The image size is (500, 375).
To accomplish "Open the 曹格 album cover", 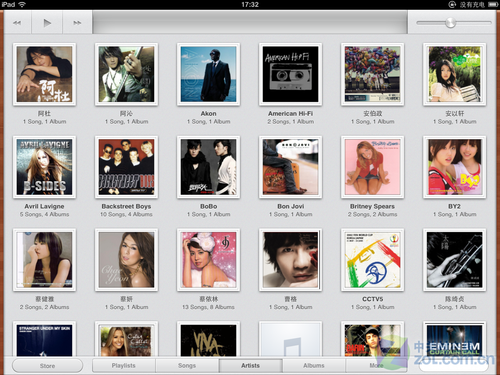I will click(x=290, y=260).
